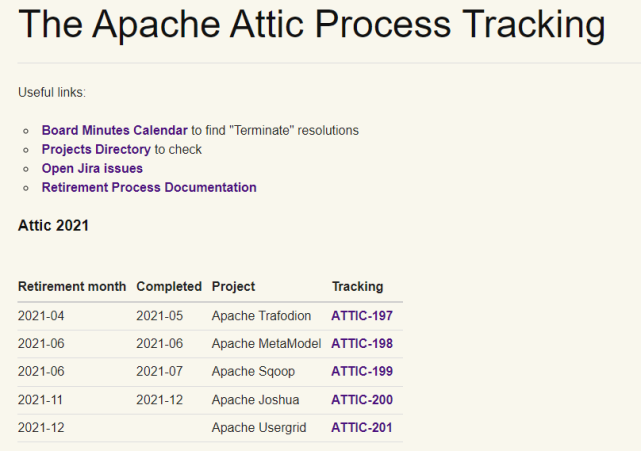Click the Completed column header

(x=169, y=287)
